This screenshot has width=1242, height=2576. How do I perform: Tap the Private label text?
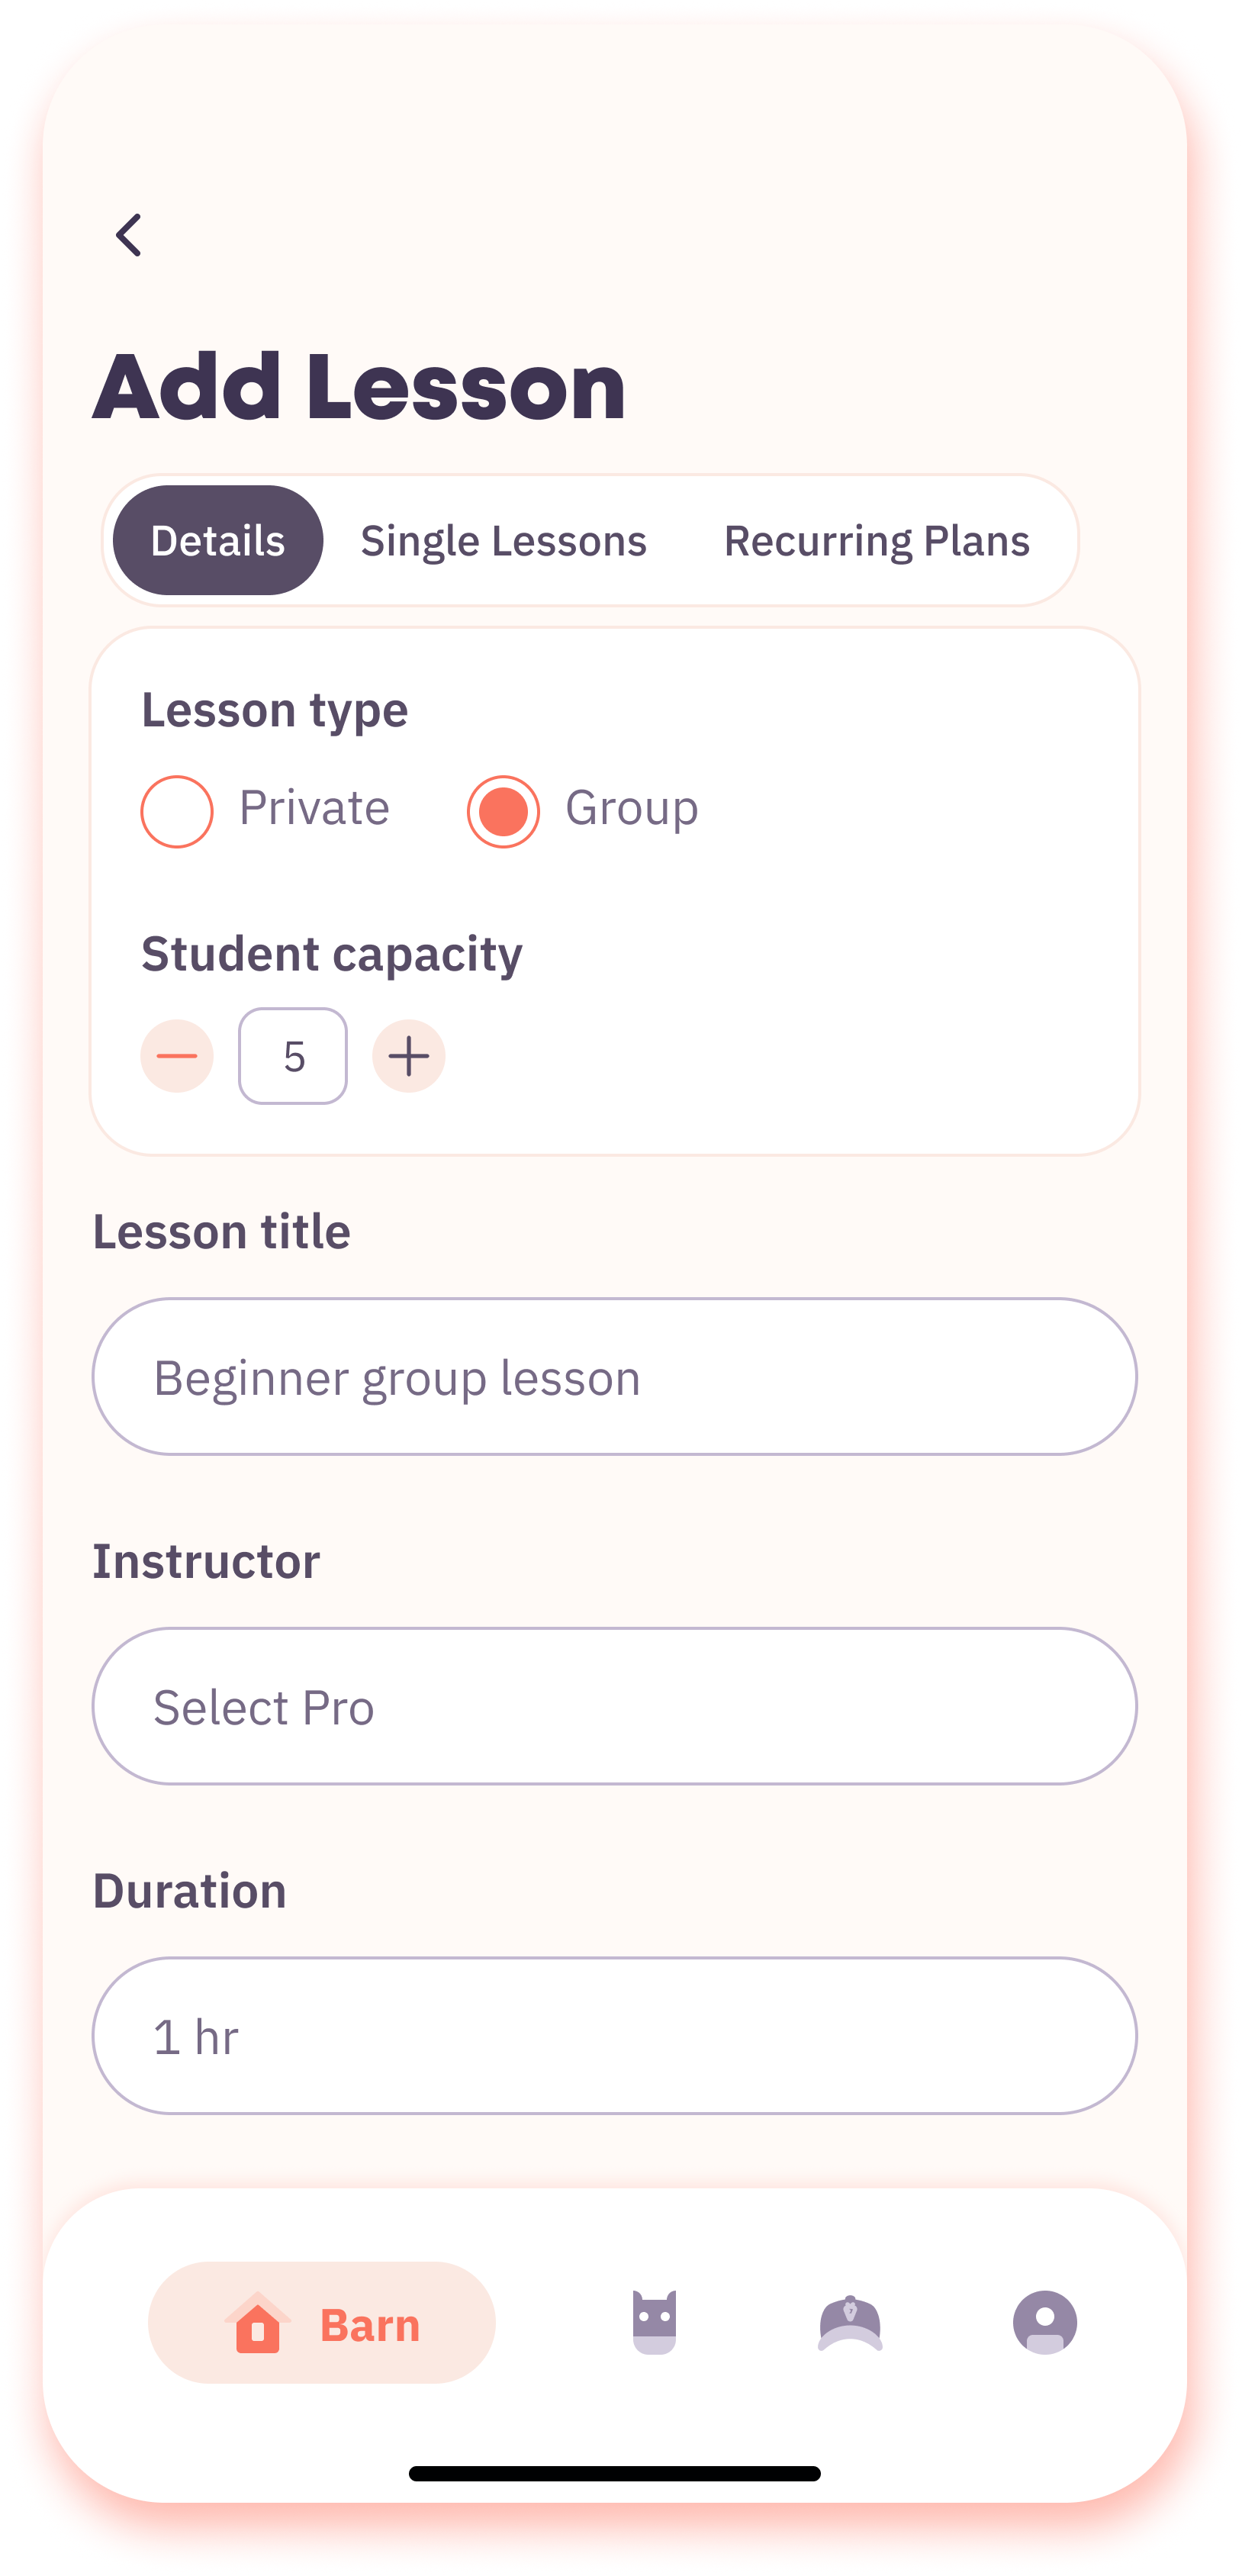click(x=314, y=807)
